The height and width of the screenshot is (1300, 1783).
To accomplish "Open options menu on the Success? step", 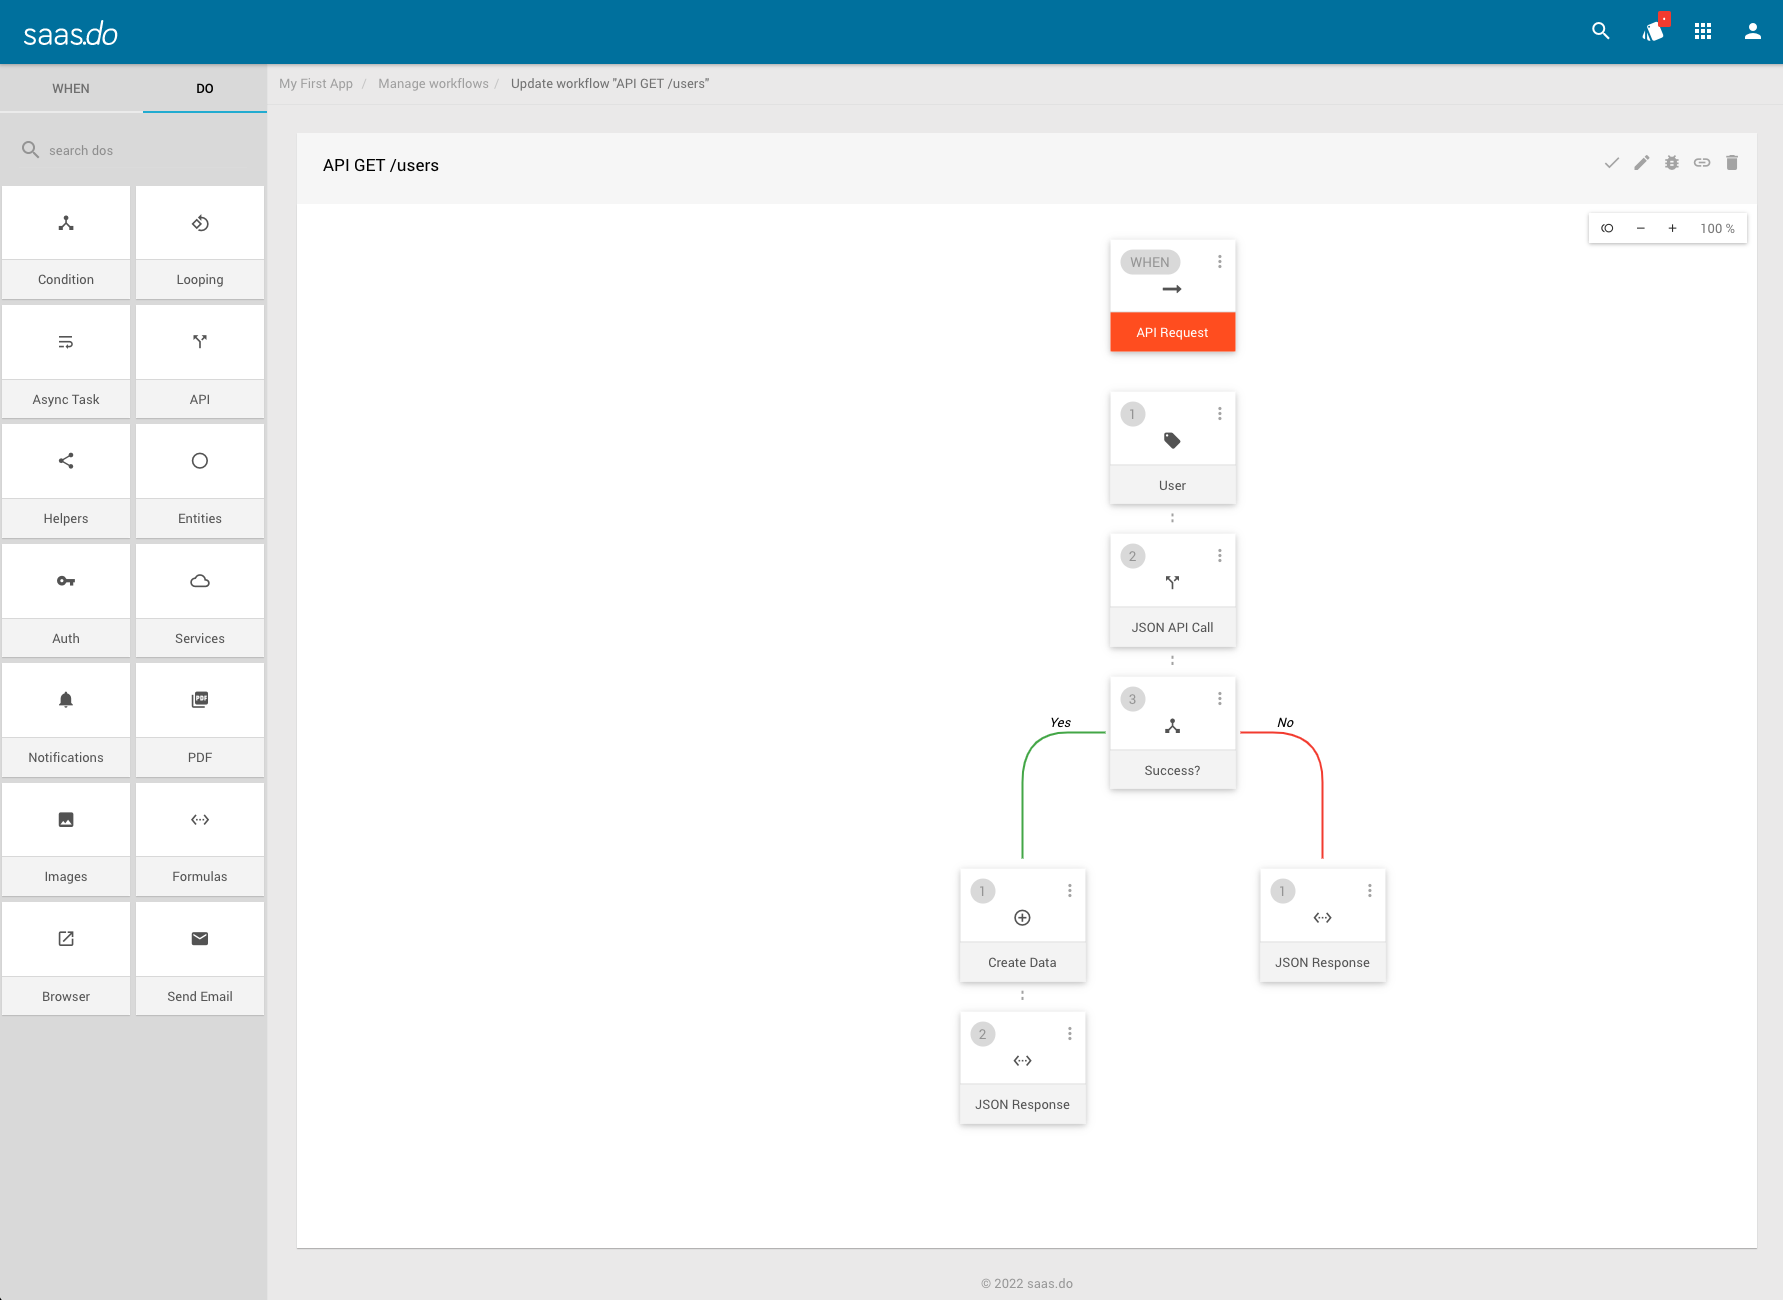I will coord(1219,698).
